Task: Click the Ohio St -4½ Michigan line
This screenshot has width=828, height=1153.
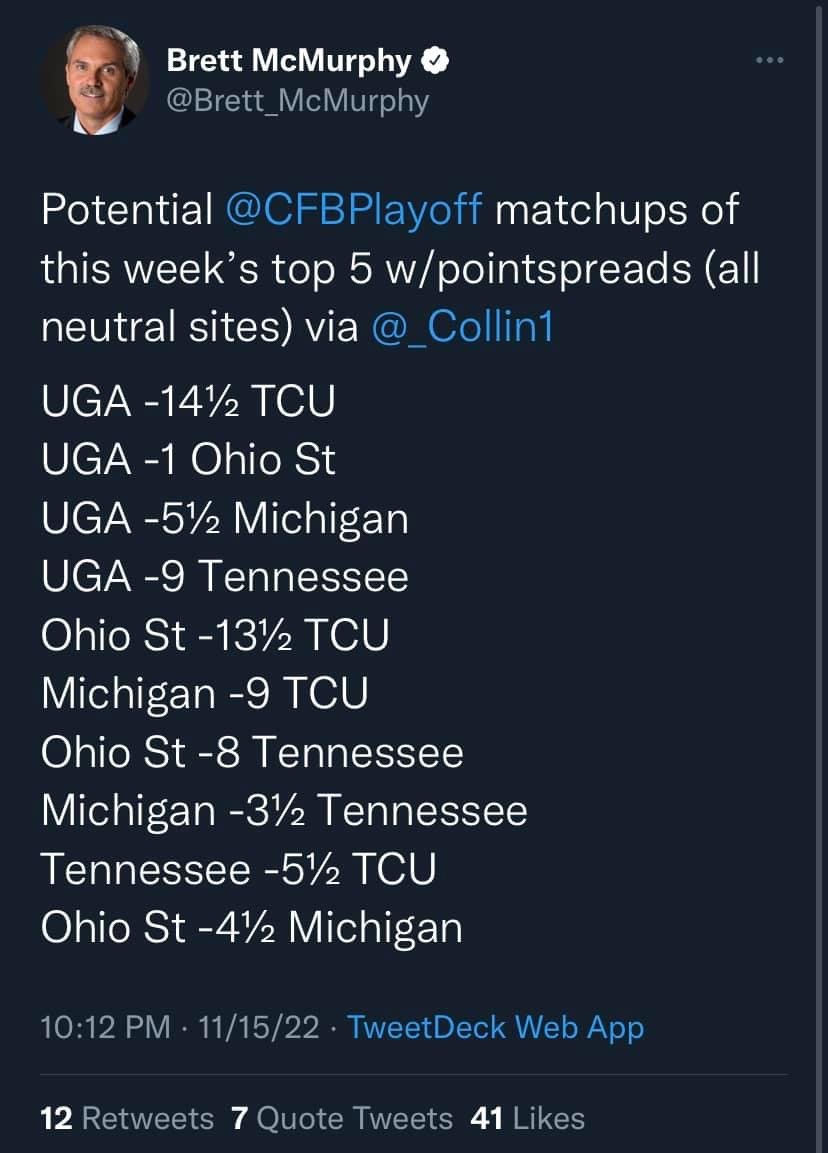Action: (251, 927)
